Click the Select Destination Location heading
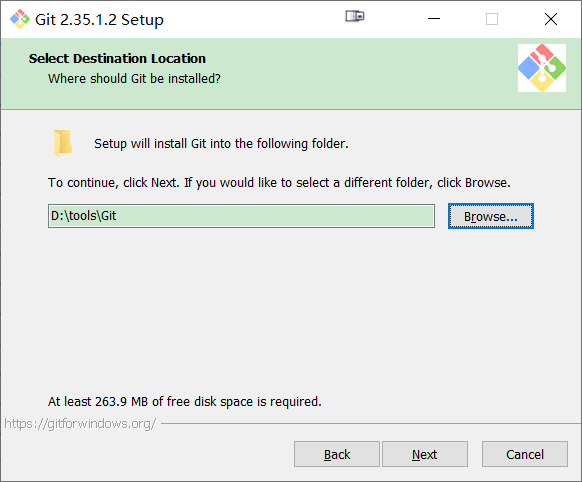 (x=117, y=59)
